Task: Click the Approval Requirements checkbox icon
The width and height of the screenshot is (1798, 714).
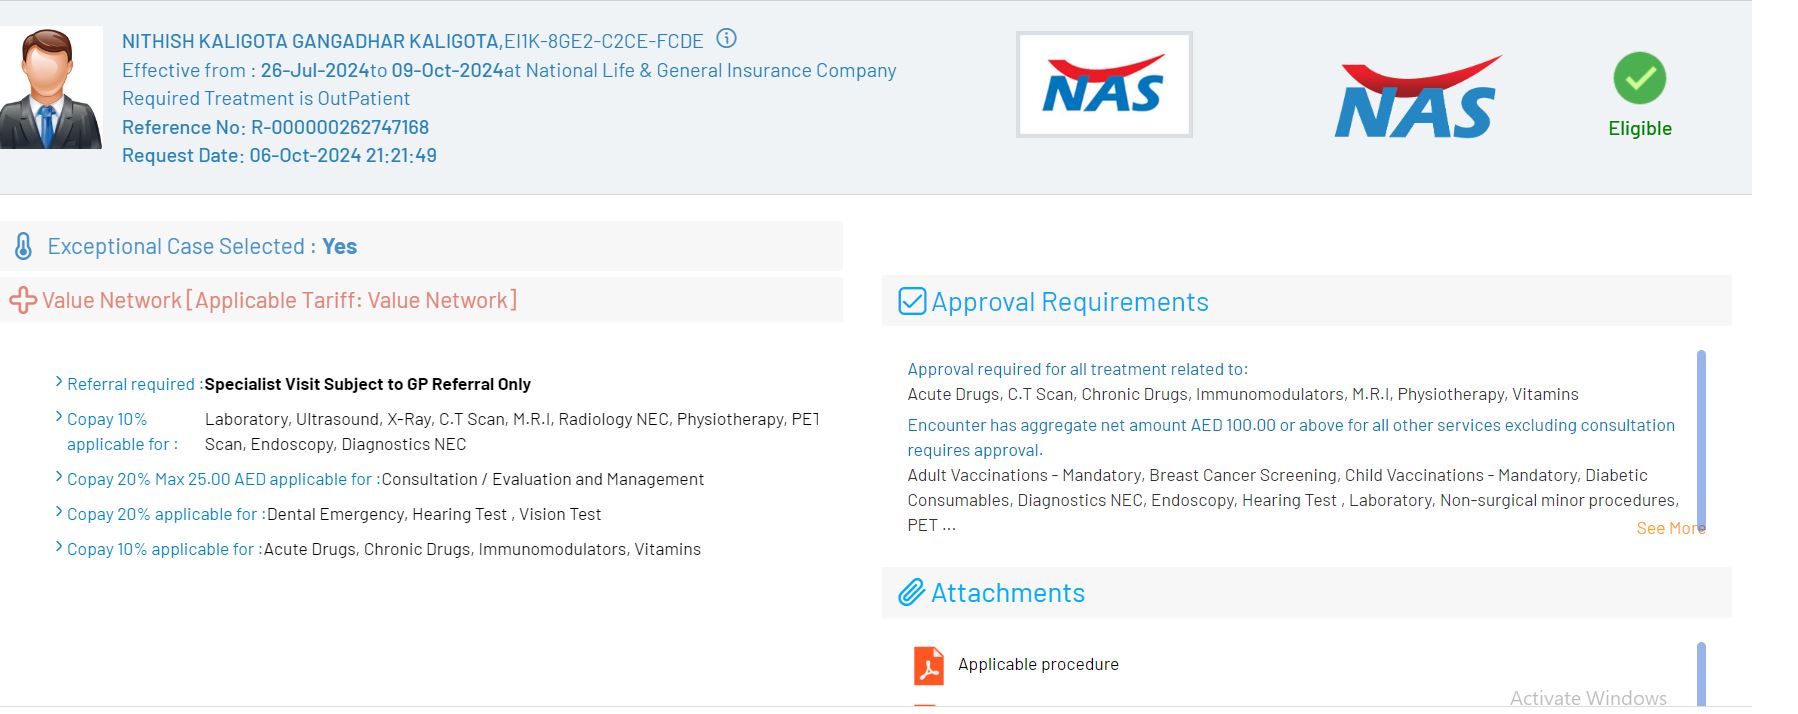Action: (912, 301)
